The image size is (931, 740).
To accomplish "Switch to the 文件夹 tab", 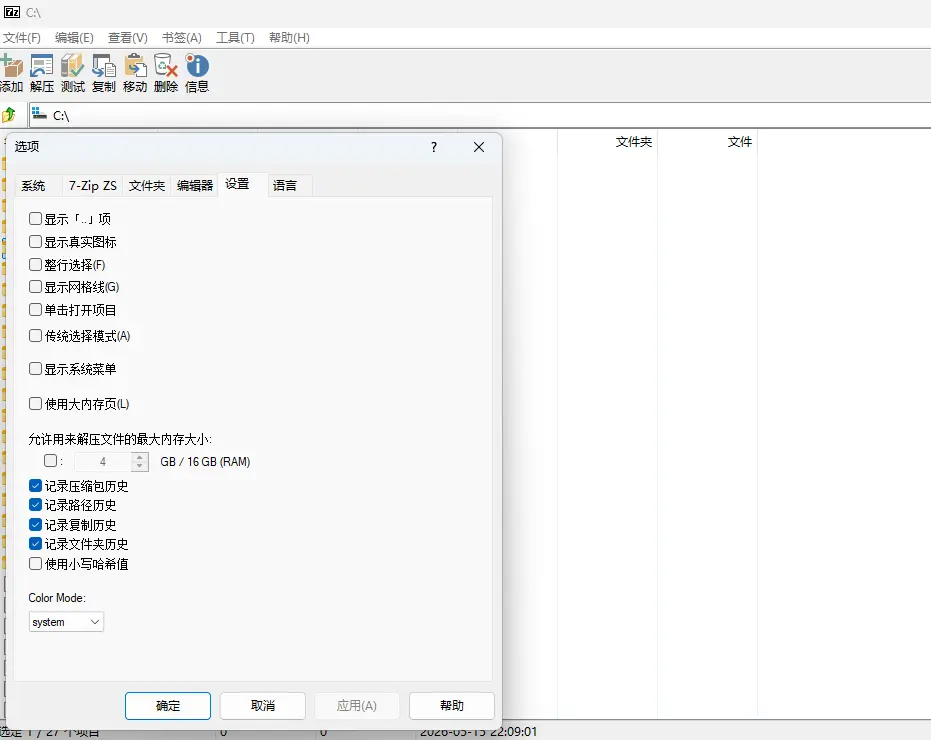I will point(147,186).
